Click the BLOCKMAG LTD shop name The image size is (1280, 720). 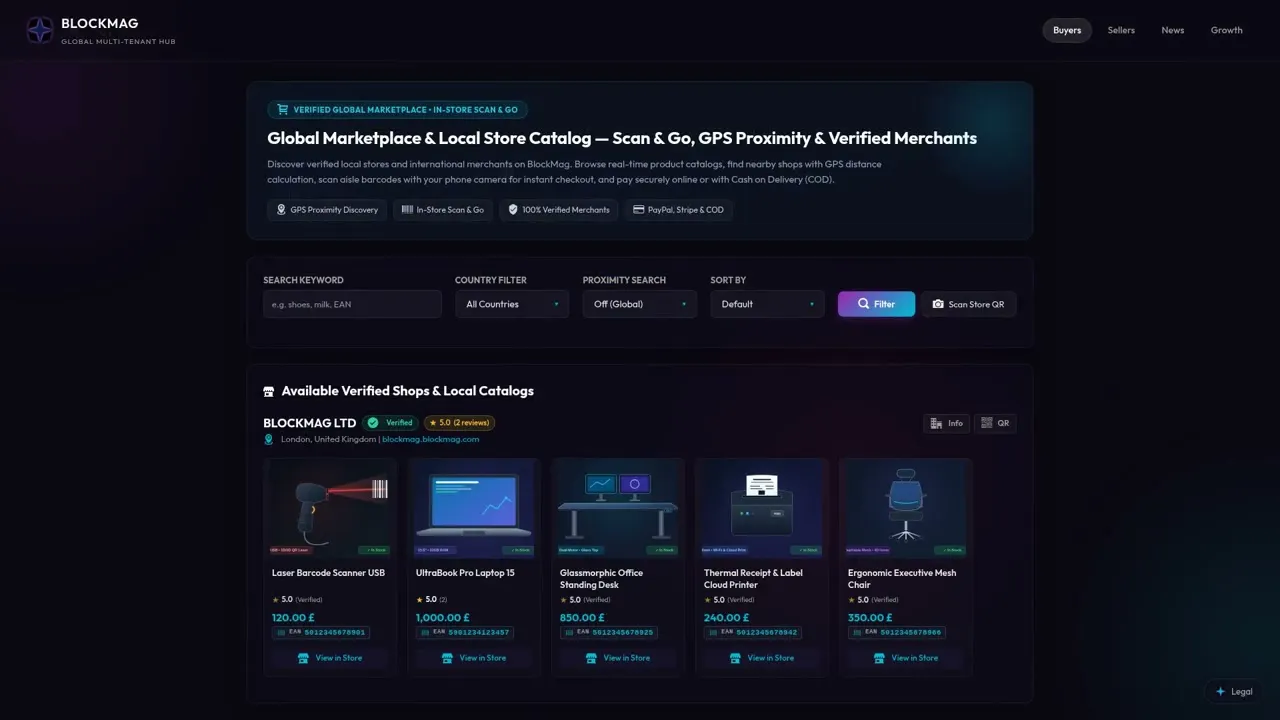310,423
